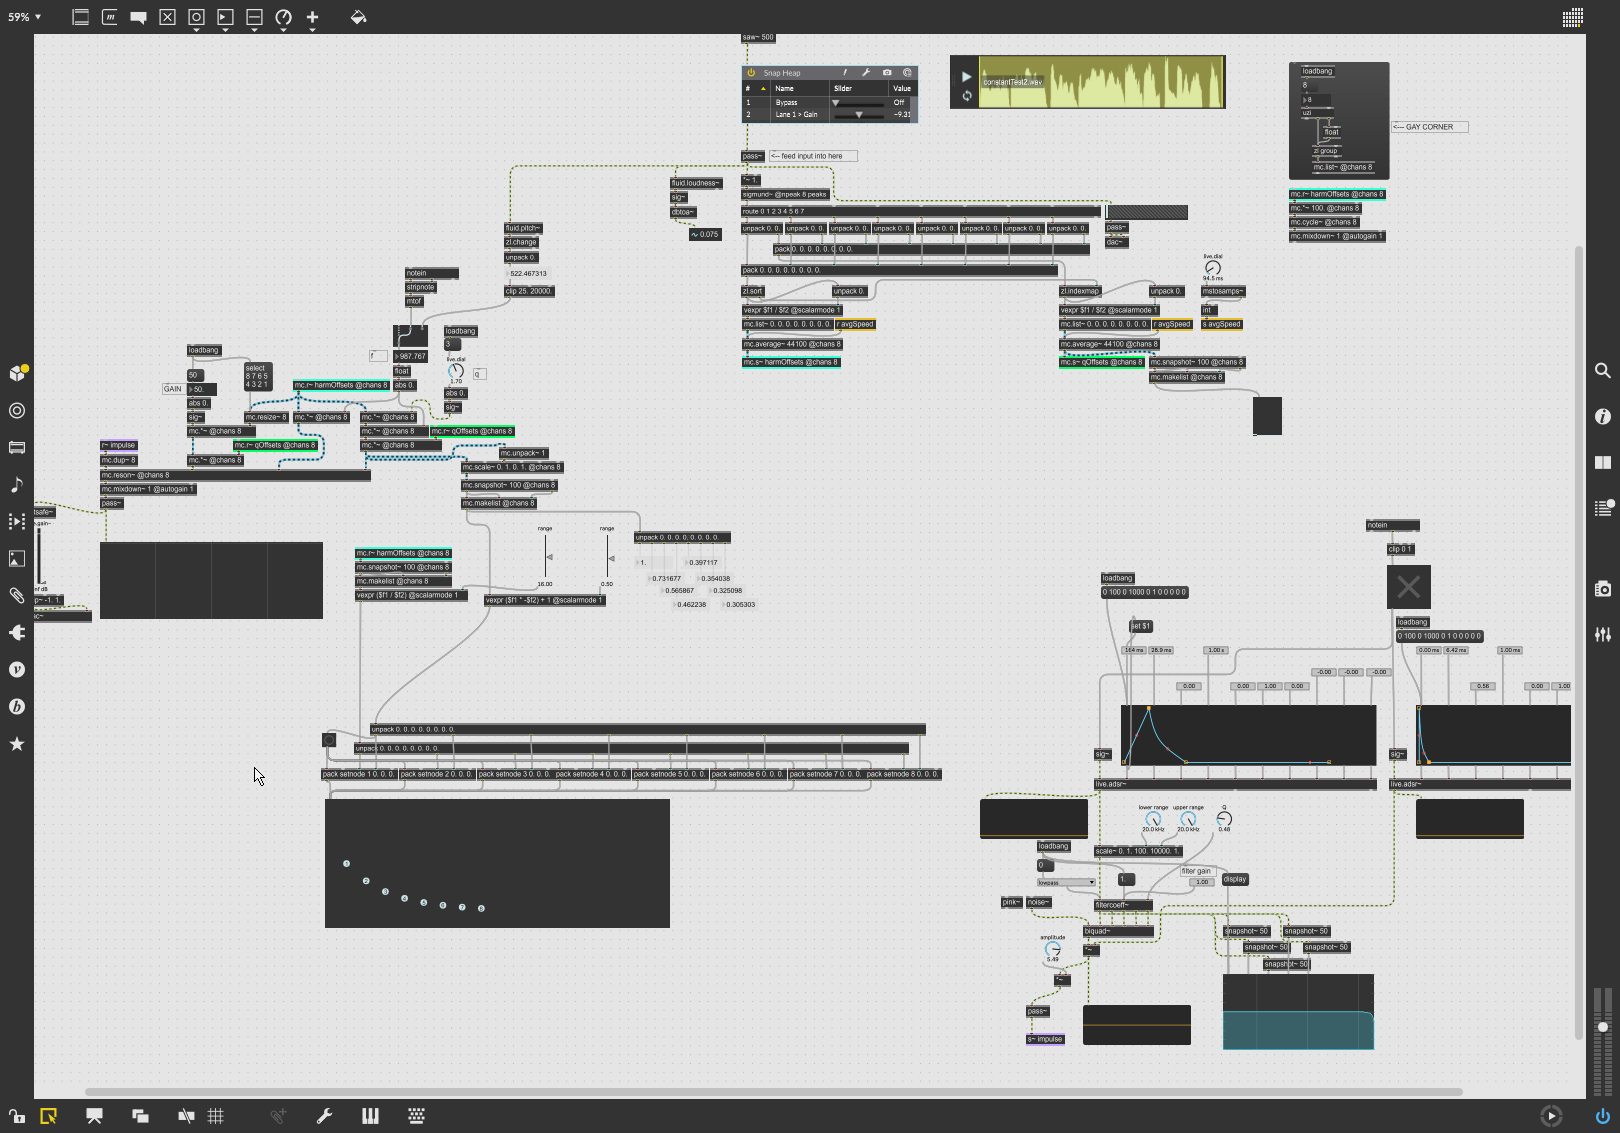Click the set $1 message box
The image size is (1620, 1133).
[x=1141, y=626]
